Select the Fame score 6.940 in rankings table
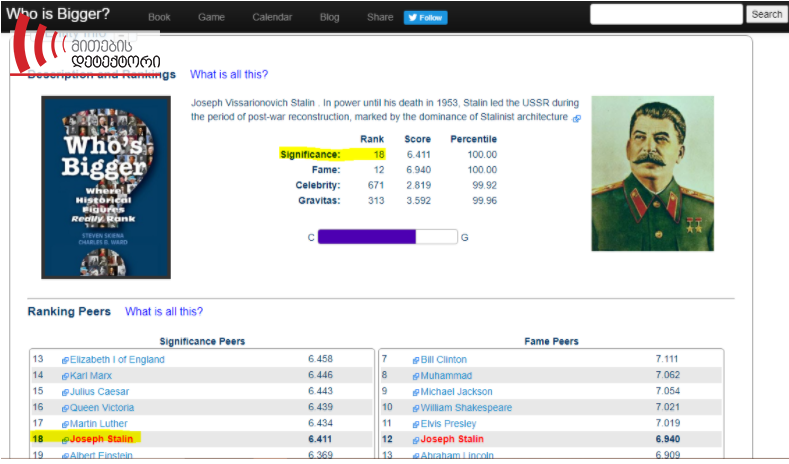Viewport: 789px width, 464px height. point(419,170)
